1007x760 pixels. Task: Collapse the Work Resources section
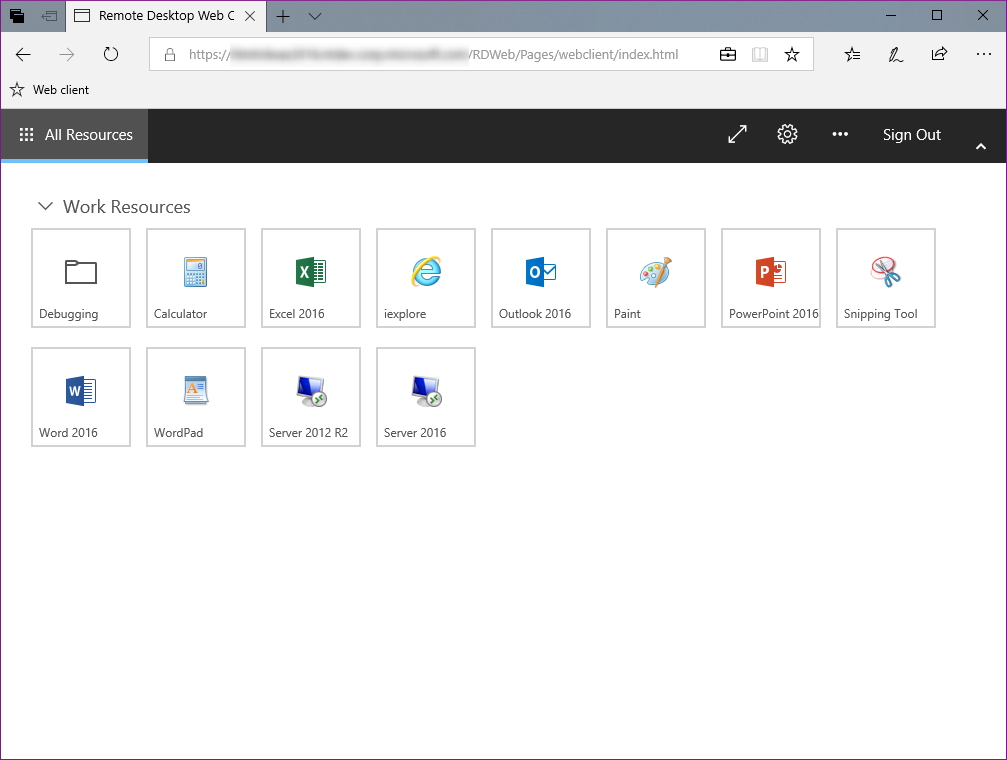[45, 206]
